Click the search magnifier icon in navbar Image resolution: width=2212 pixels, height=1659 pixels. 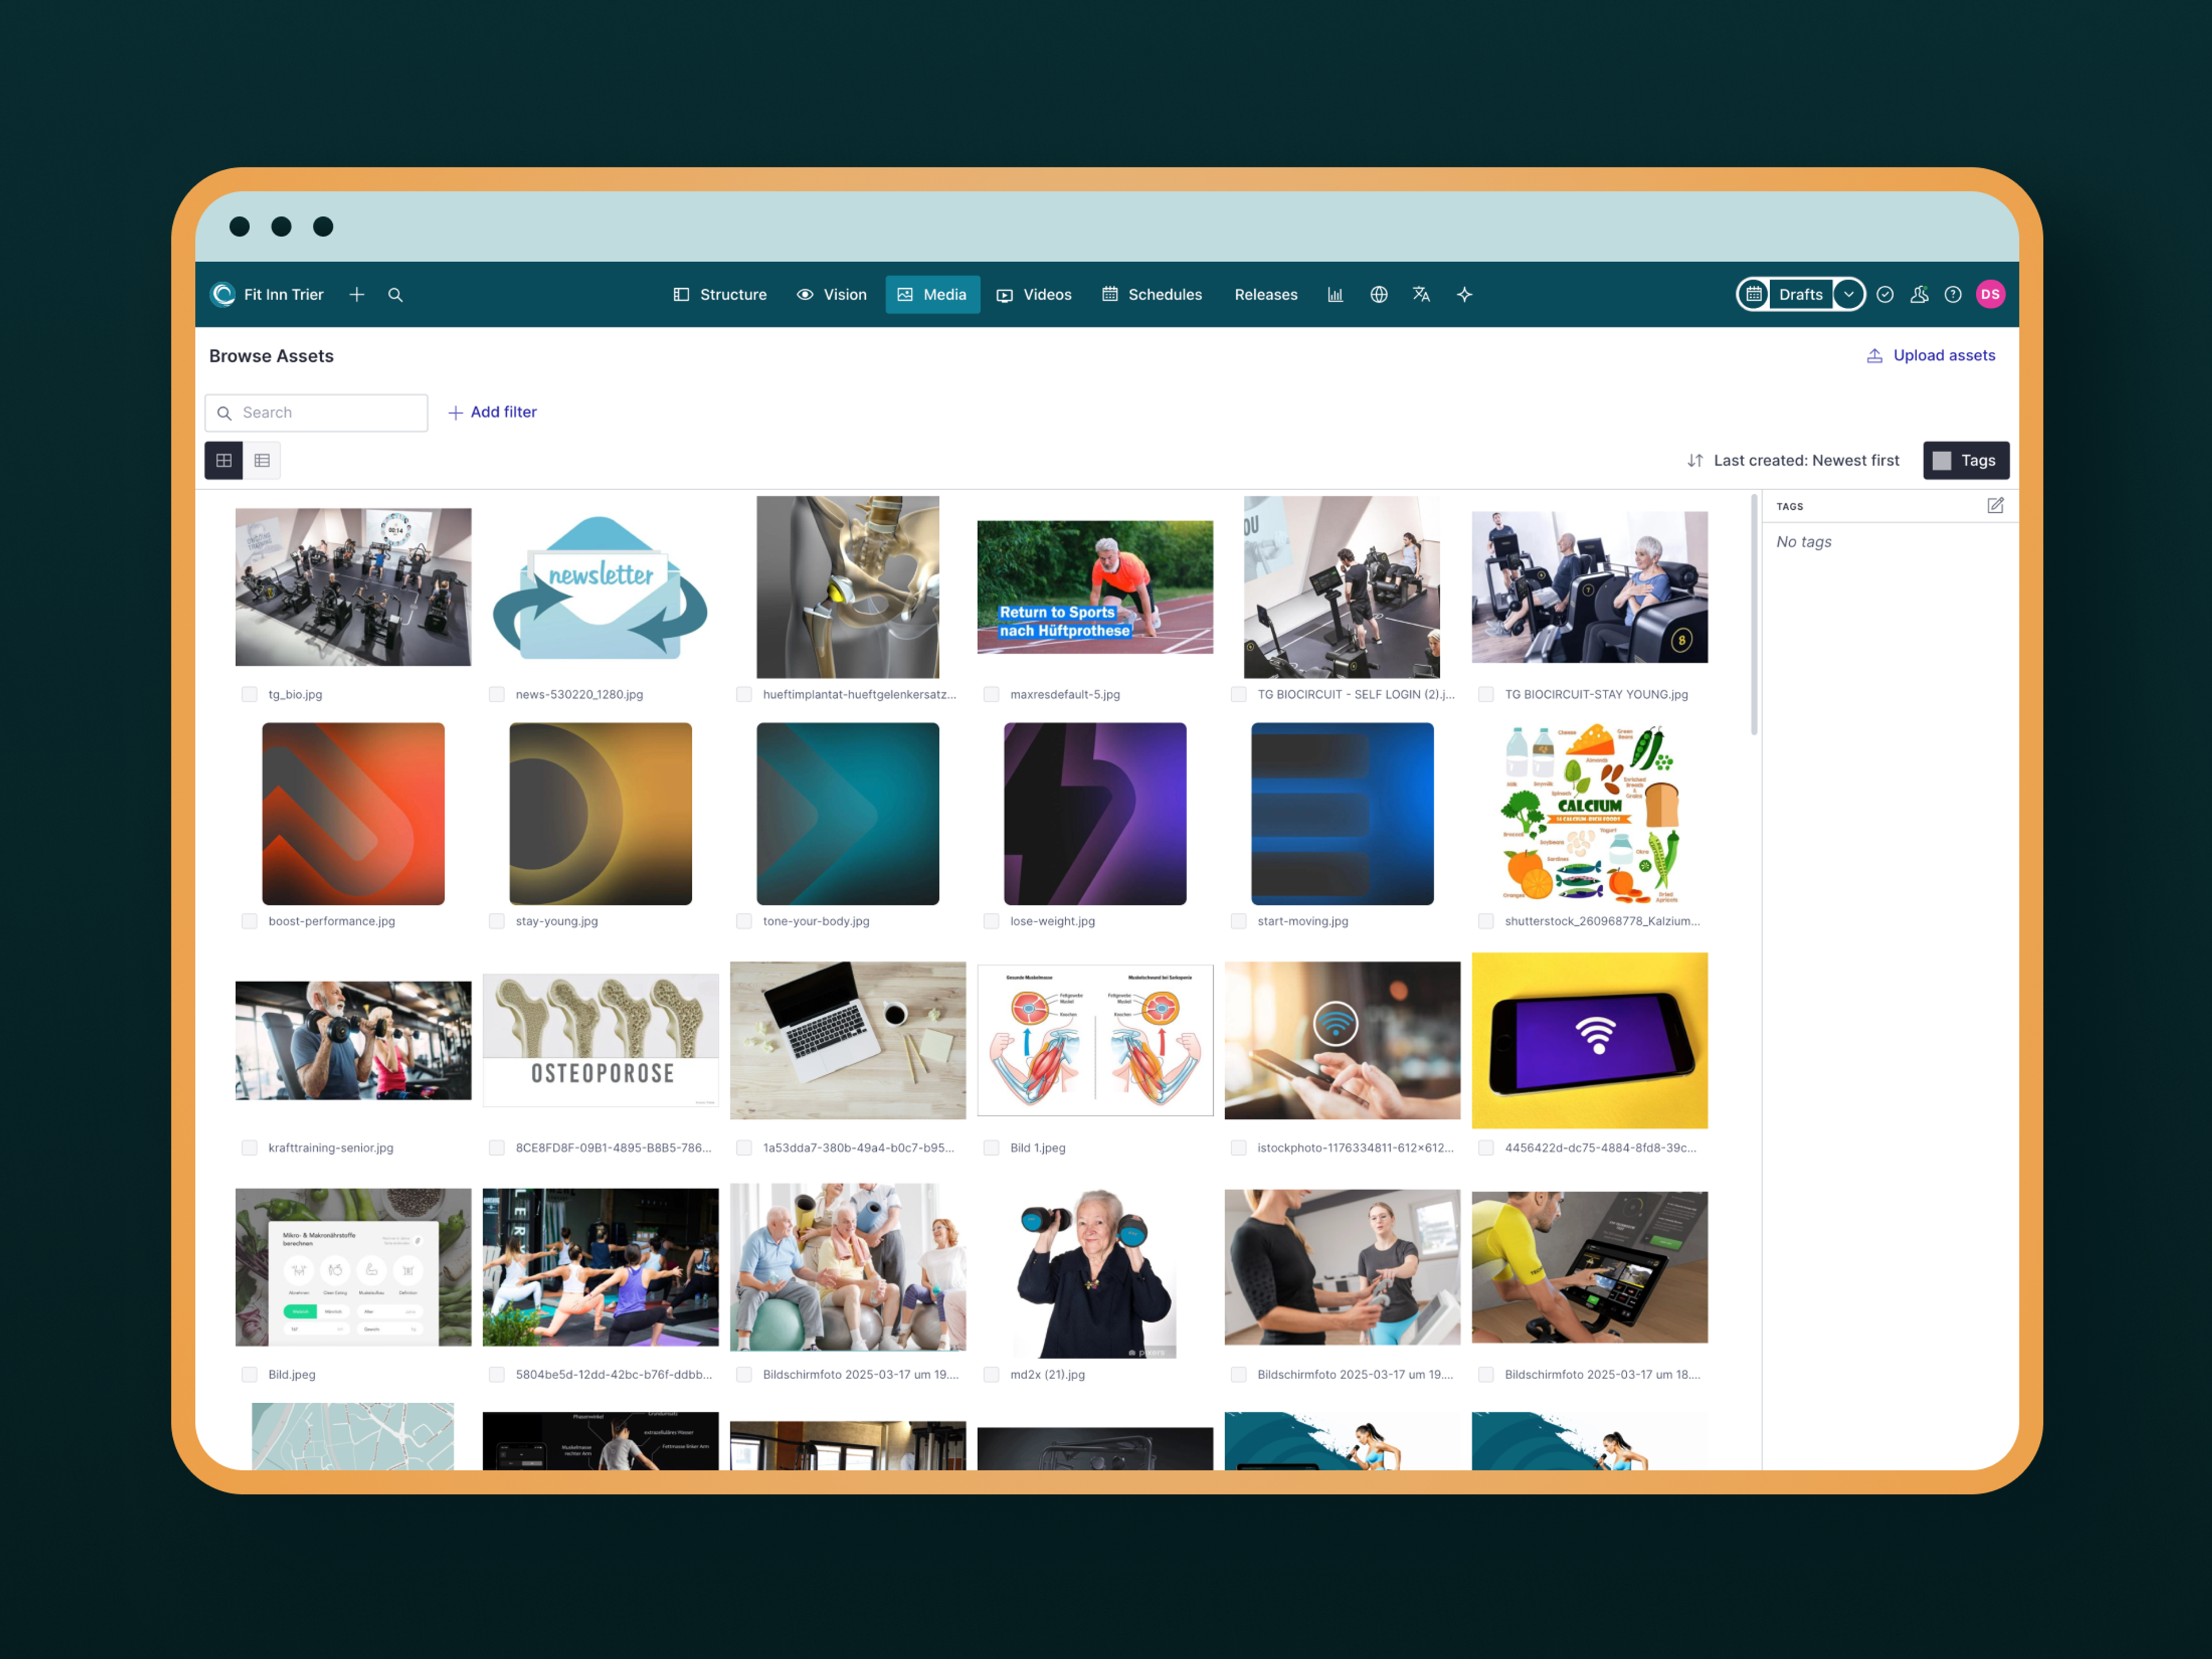395,295
